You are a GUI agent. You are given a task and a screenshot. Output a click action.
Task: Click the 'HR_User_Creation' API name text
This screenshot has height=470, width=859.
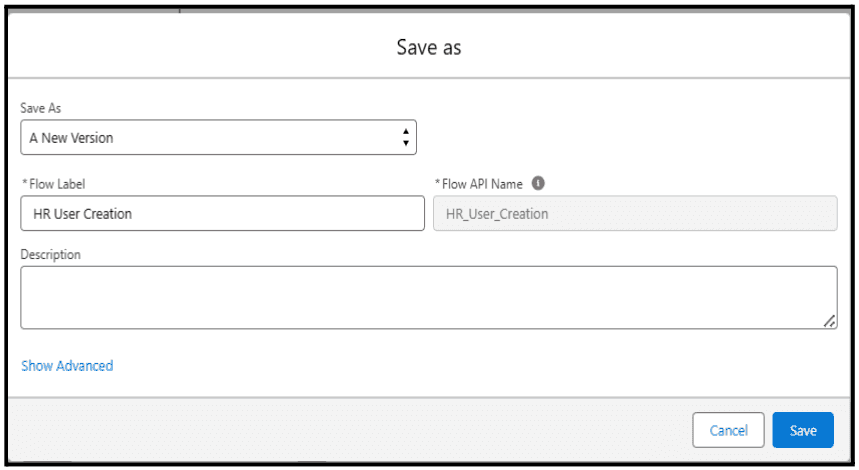[x=497, y=214]
